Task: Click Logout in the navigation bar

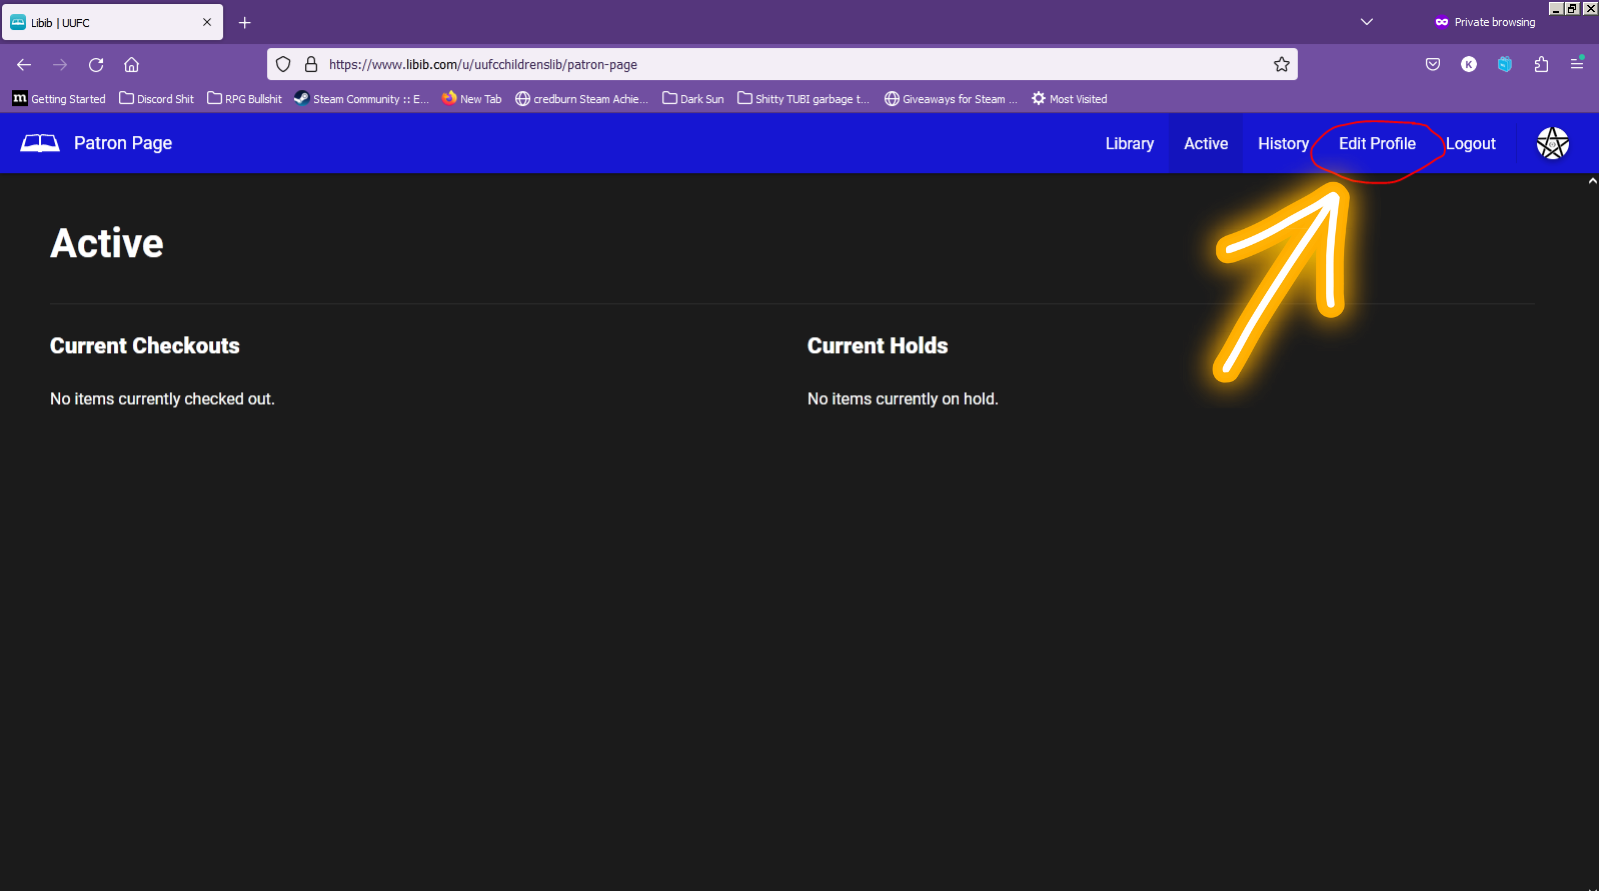Action: (x=1471, y=144)
